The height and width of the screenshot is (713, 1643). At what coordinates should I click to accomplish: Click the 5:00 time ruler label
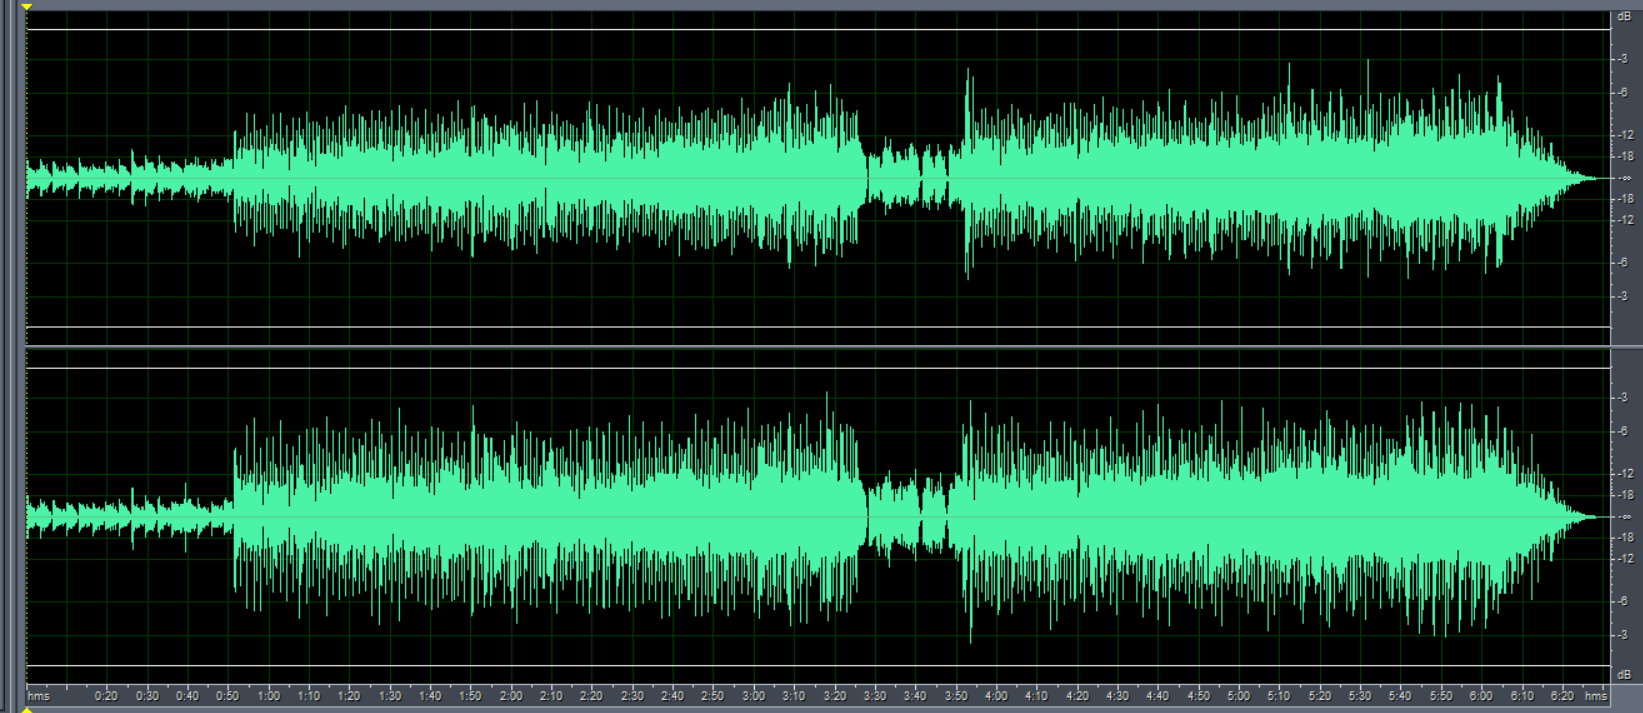pos(1239,696)
